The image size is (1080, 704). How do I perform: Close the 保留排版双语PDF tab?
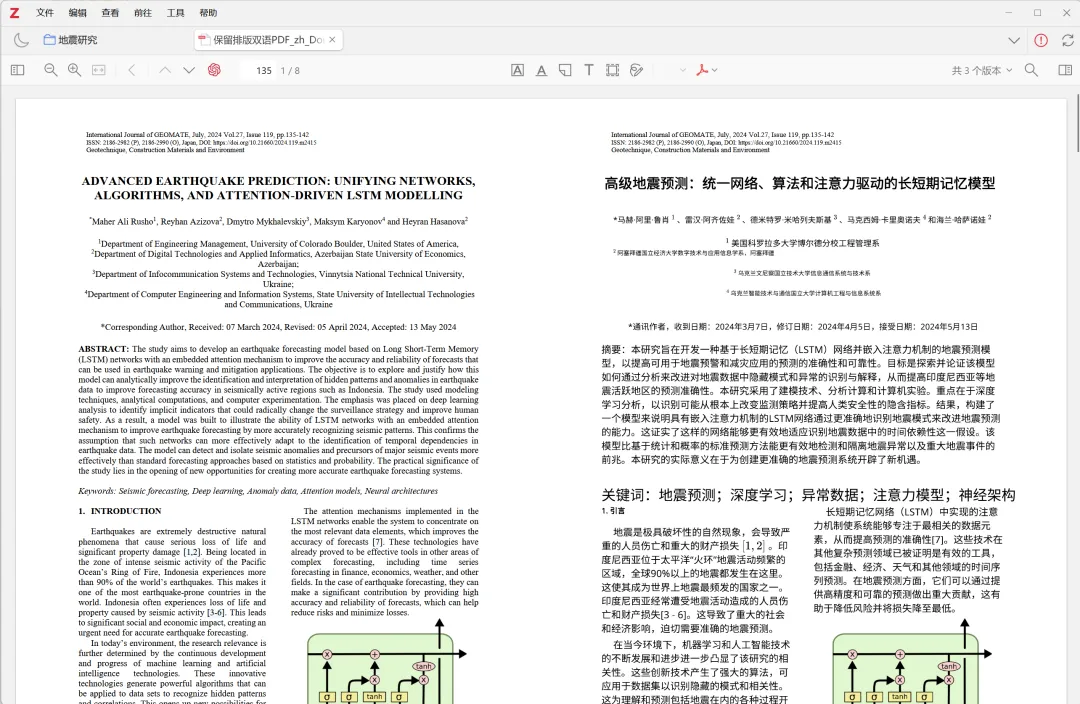(x=333, y=40)
